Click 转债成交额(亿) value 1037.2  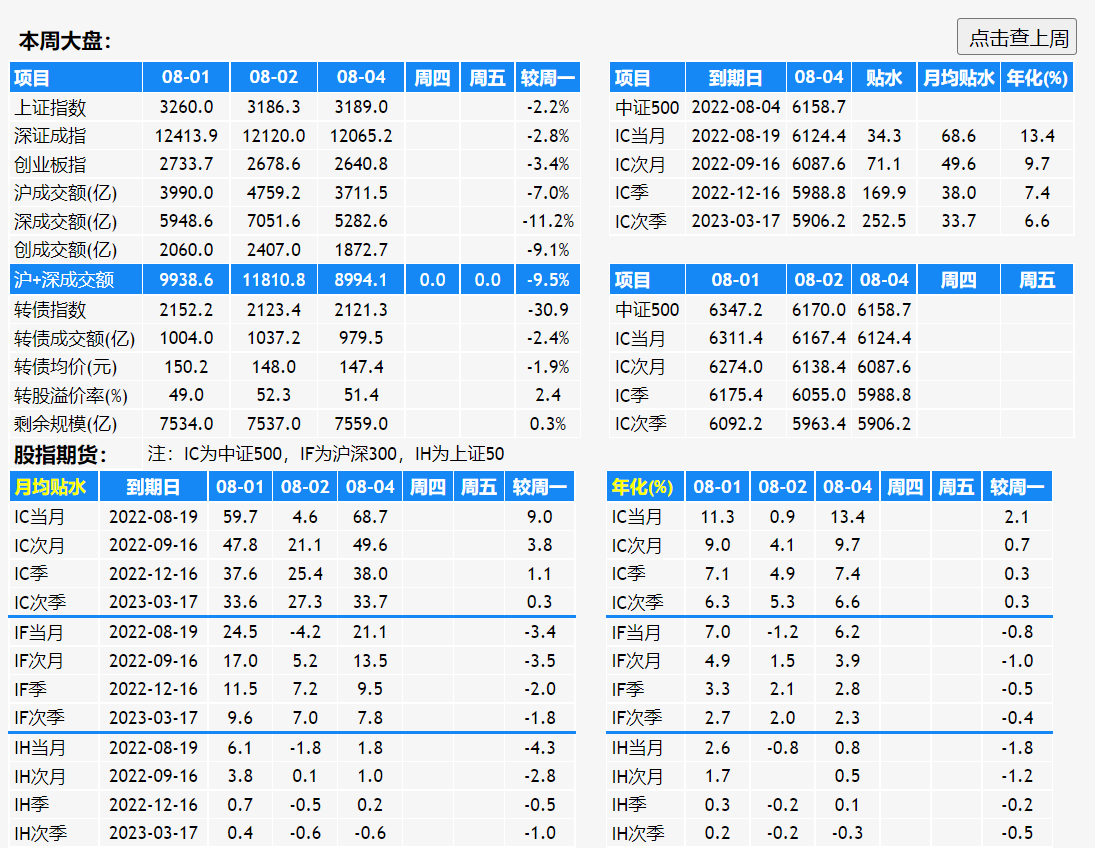[x=274, y=338]
